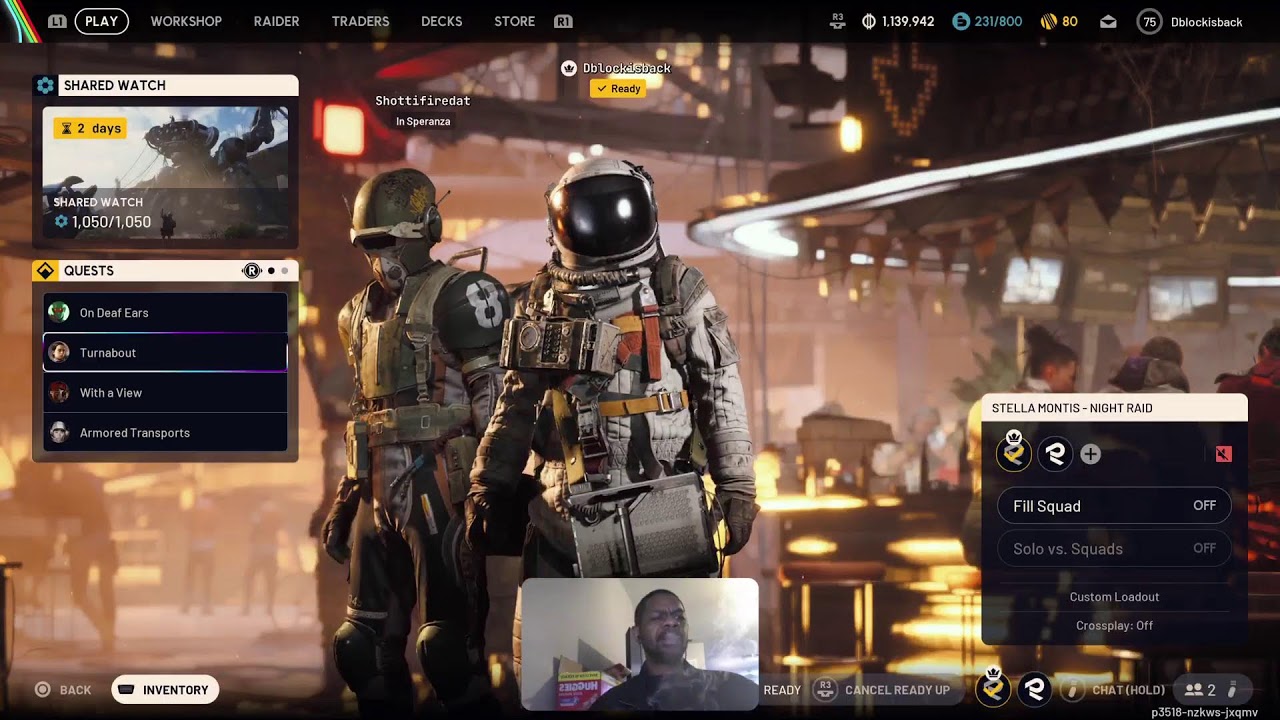Open the Shared Watch event thumbnail
Viewport: 1280px width, 720px height.
[x=165, y=173]
